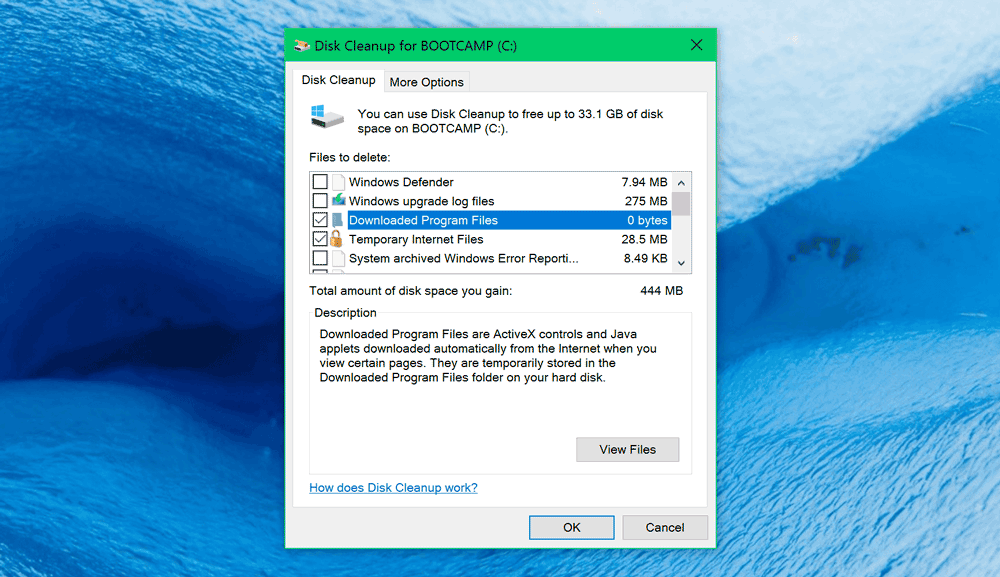
Task: Click the Cancel button
Action: click(665, 527)
